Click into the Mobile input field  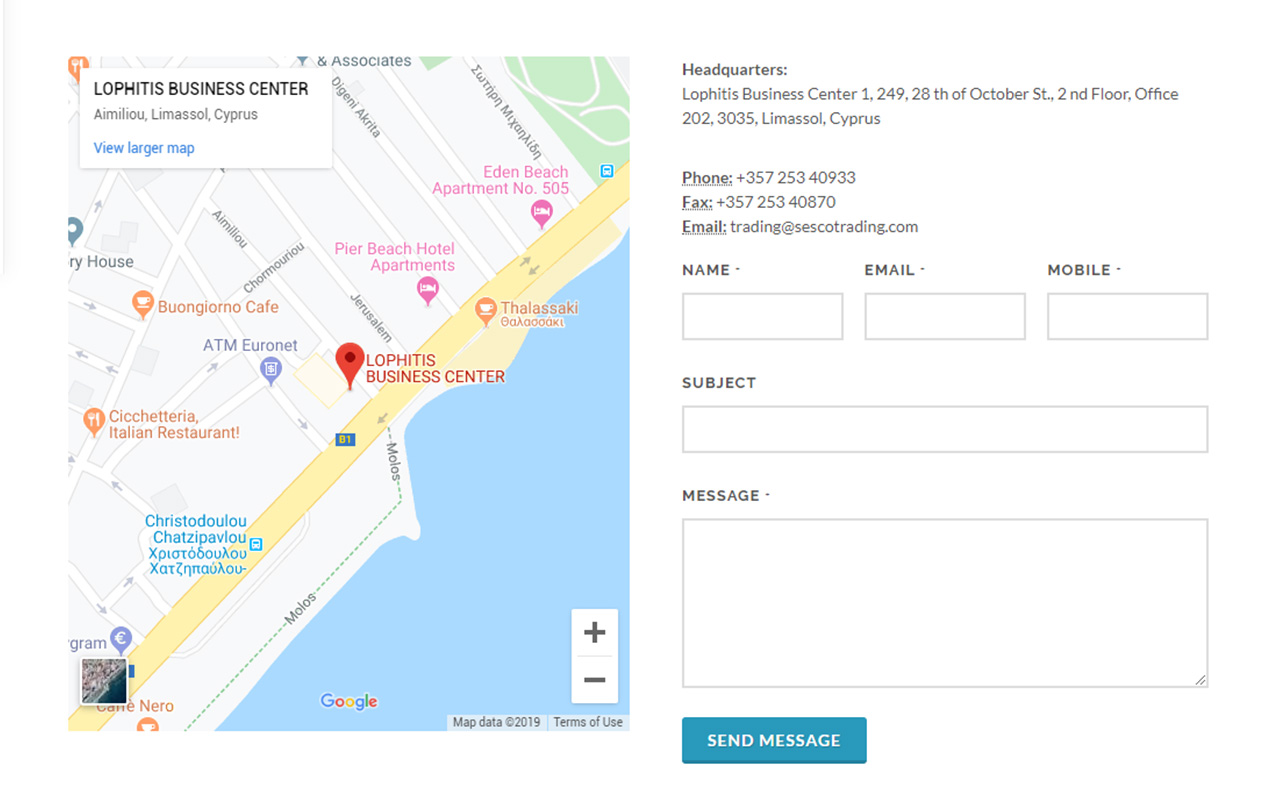(1127, 316)
